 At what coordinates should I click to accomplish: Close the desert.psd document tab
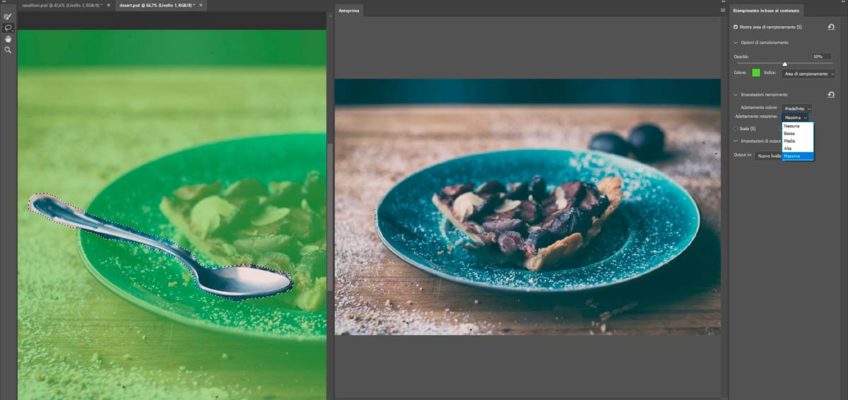click(201, 5)
